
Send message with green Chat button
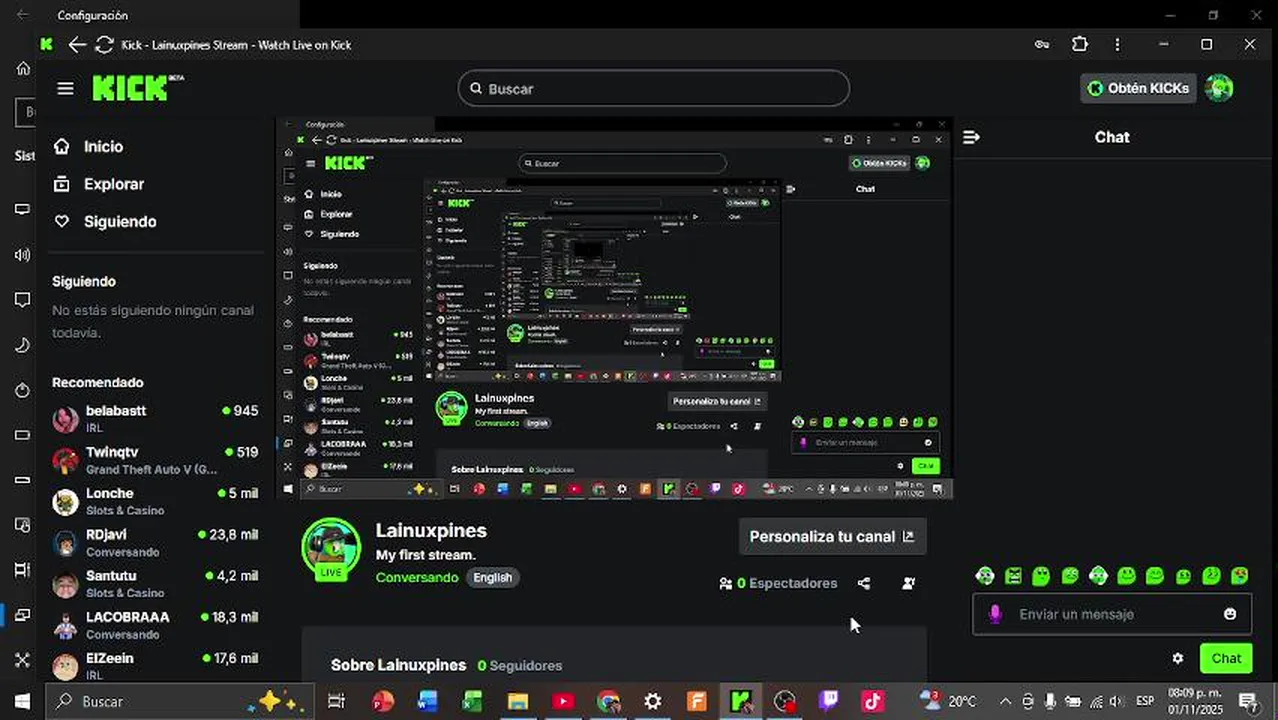coord(1226,658)
